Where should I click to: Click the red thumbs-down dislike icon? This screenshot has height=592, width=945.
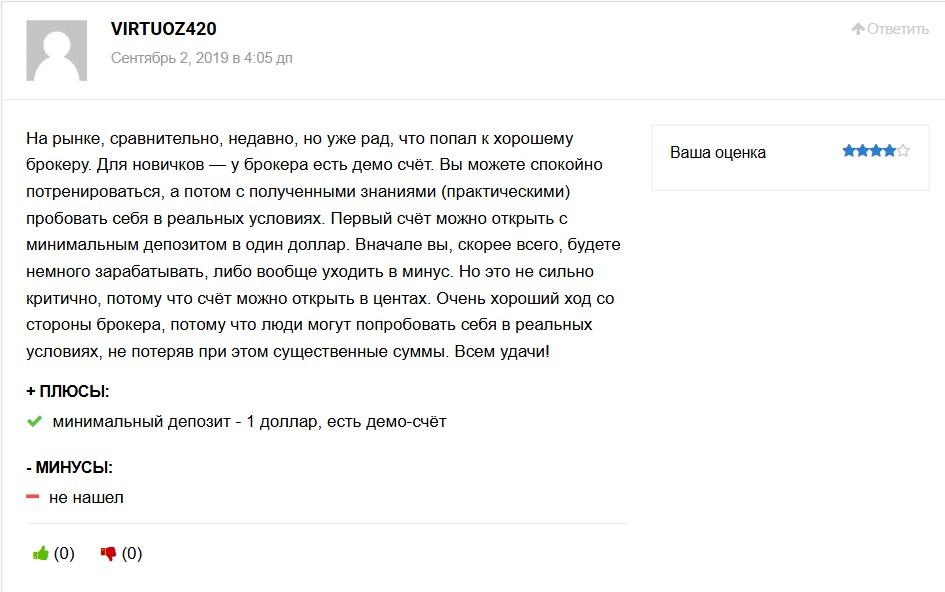click(x=108, y=553)
